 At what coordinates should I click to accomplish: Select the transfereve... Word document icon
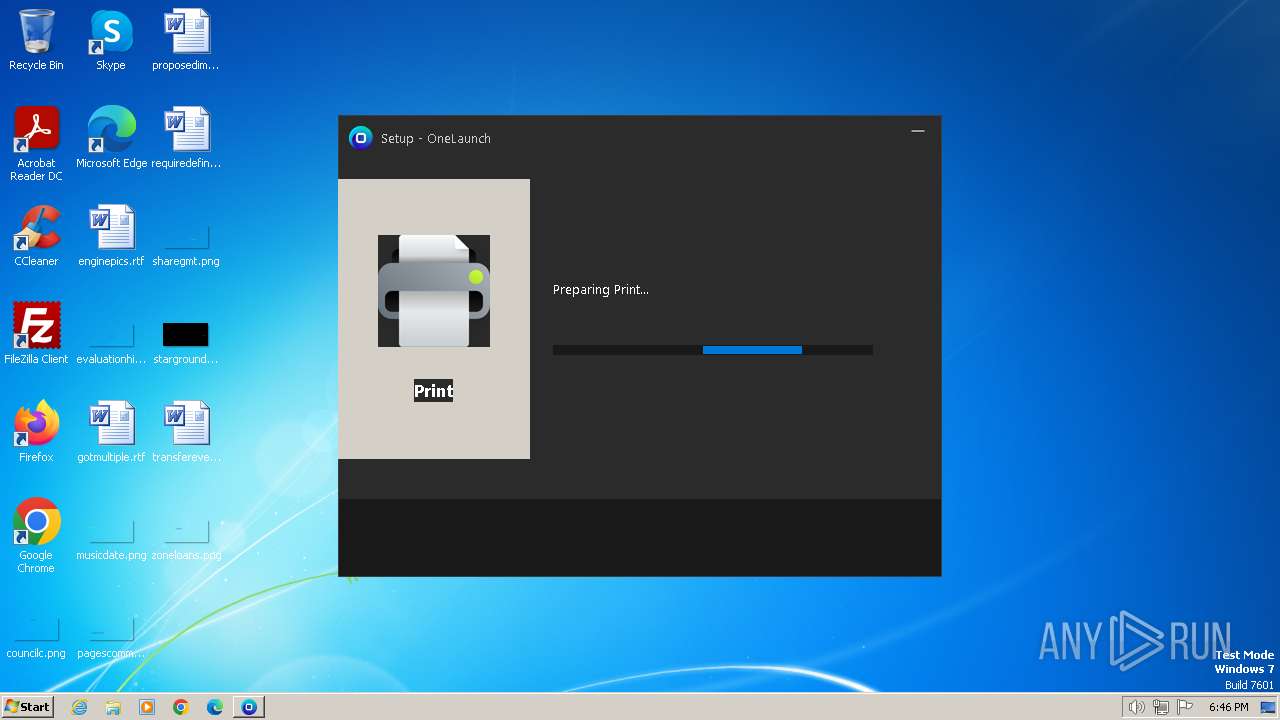186,431
